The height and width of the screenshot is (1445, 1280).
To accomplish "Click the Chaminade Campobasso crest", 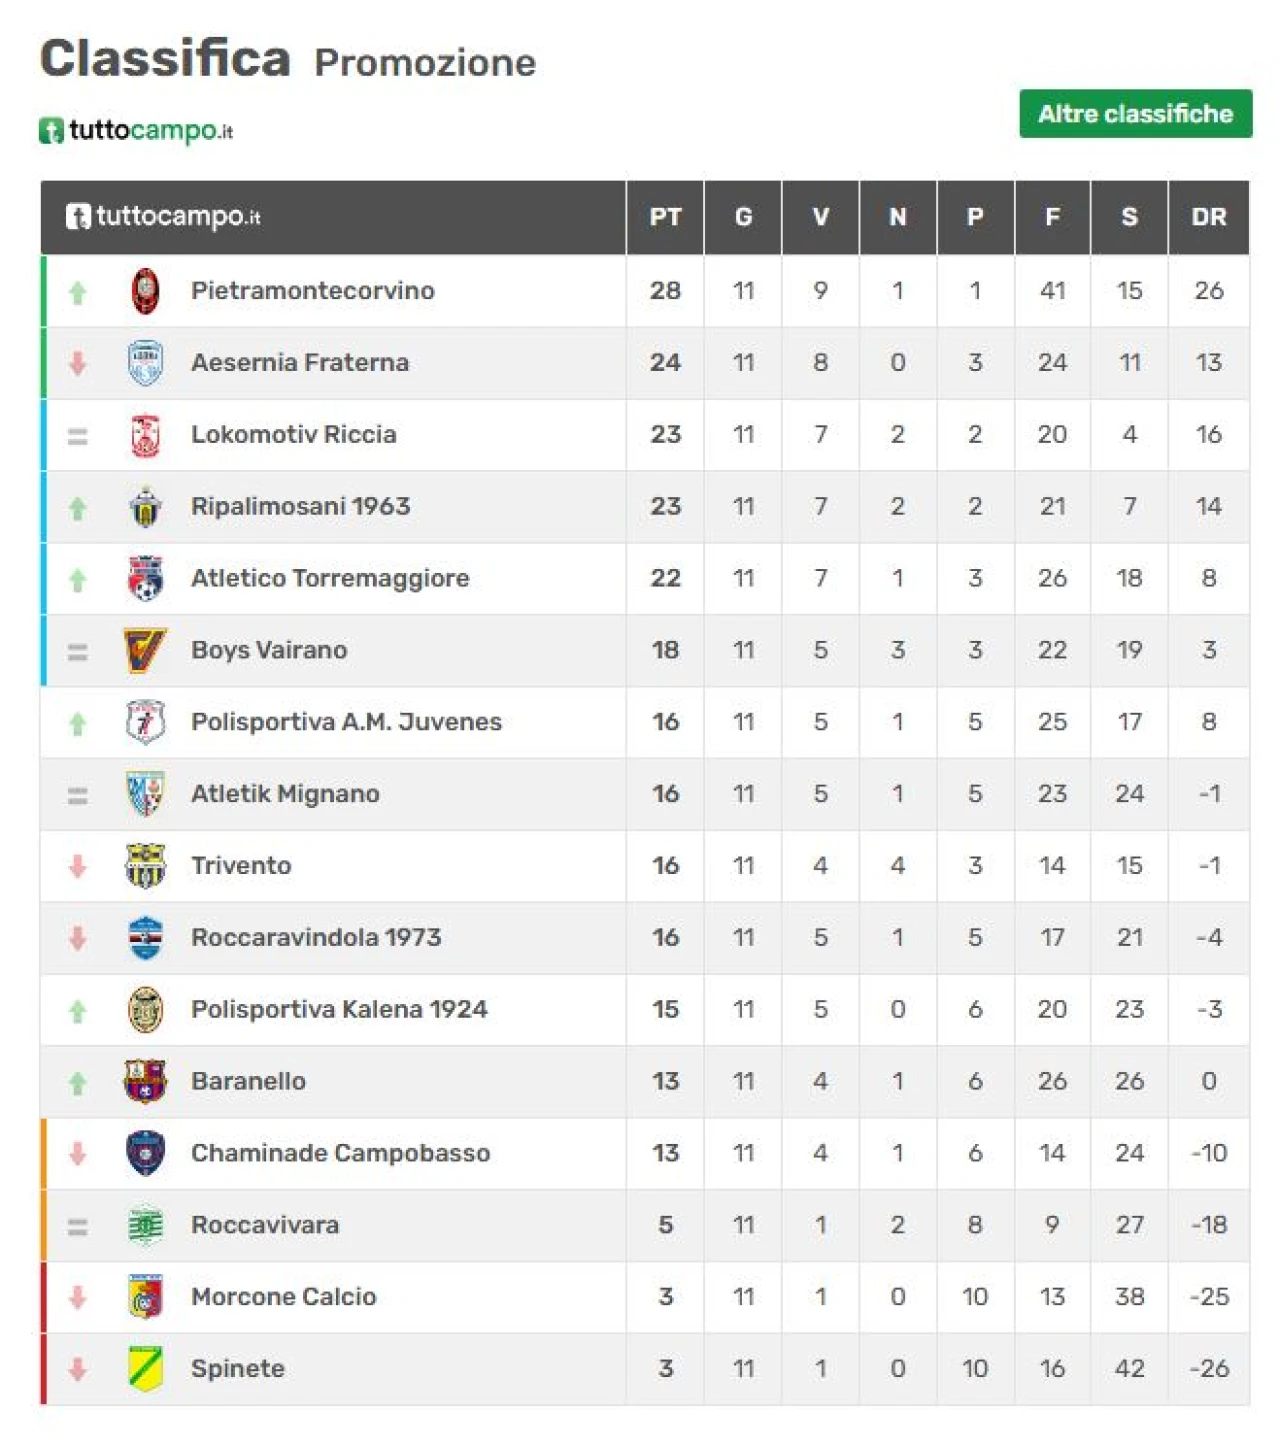I will pos(146,1154).
